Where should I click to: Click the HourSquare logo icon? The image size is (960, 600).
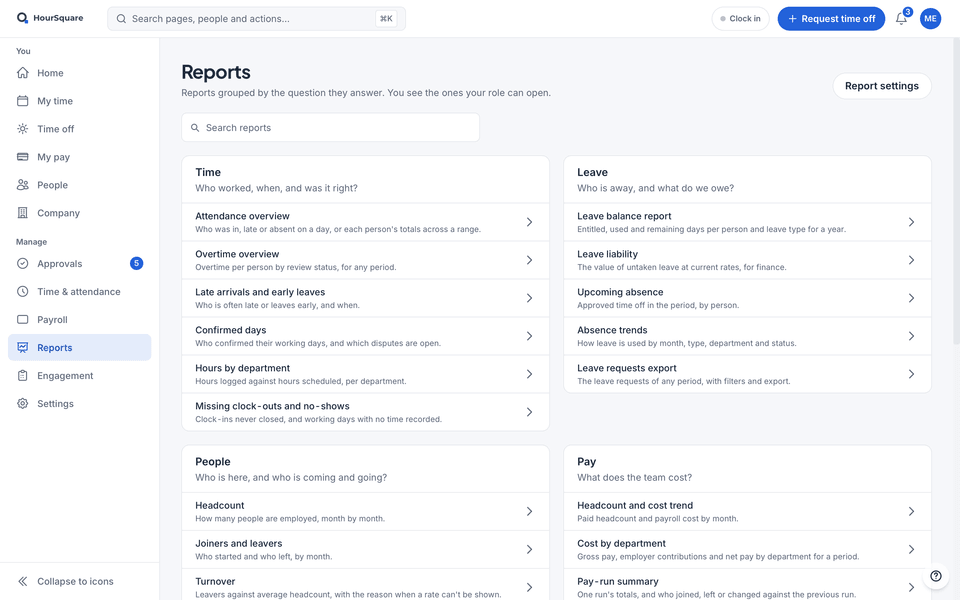click(x=22, y=18)
